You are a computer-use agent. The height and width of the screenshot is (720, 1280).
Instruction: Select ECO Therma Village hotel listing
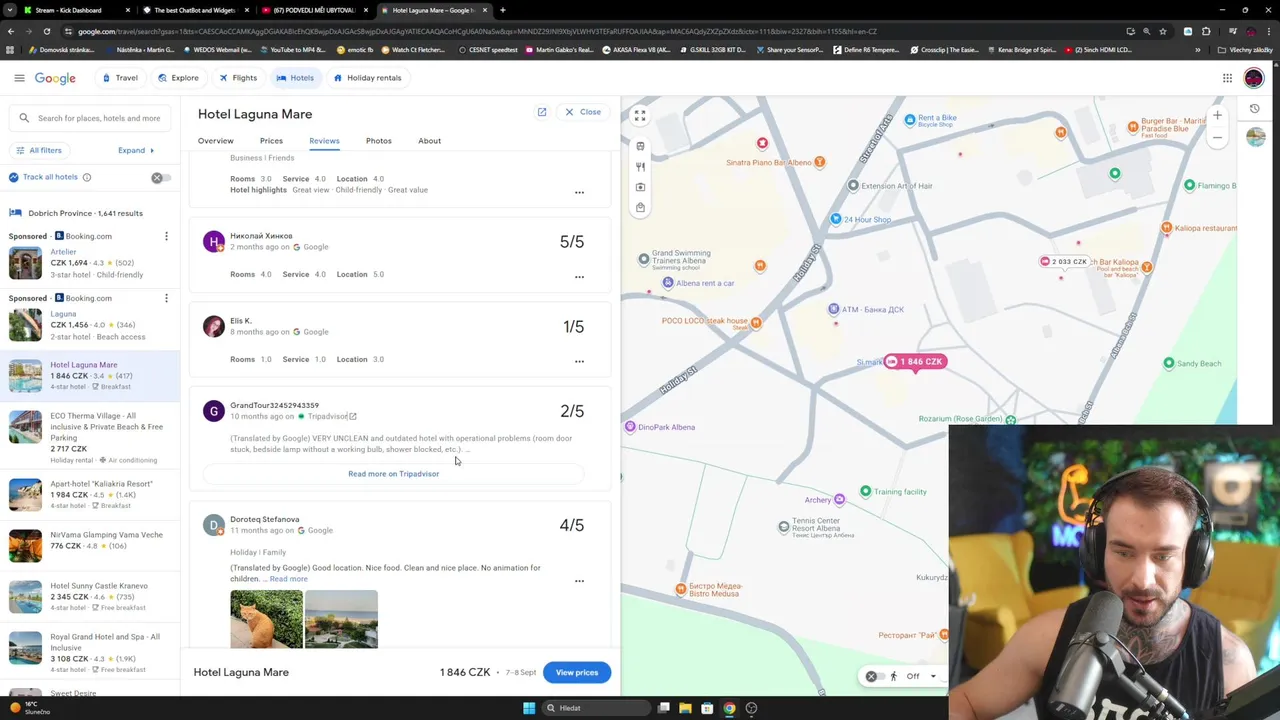click(90, 437)
